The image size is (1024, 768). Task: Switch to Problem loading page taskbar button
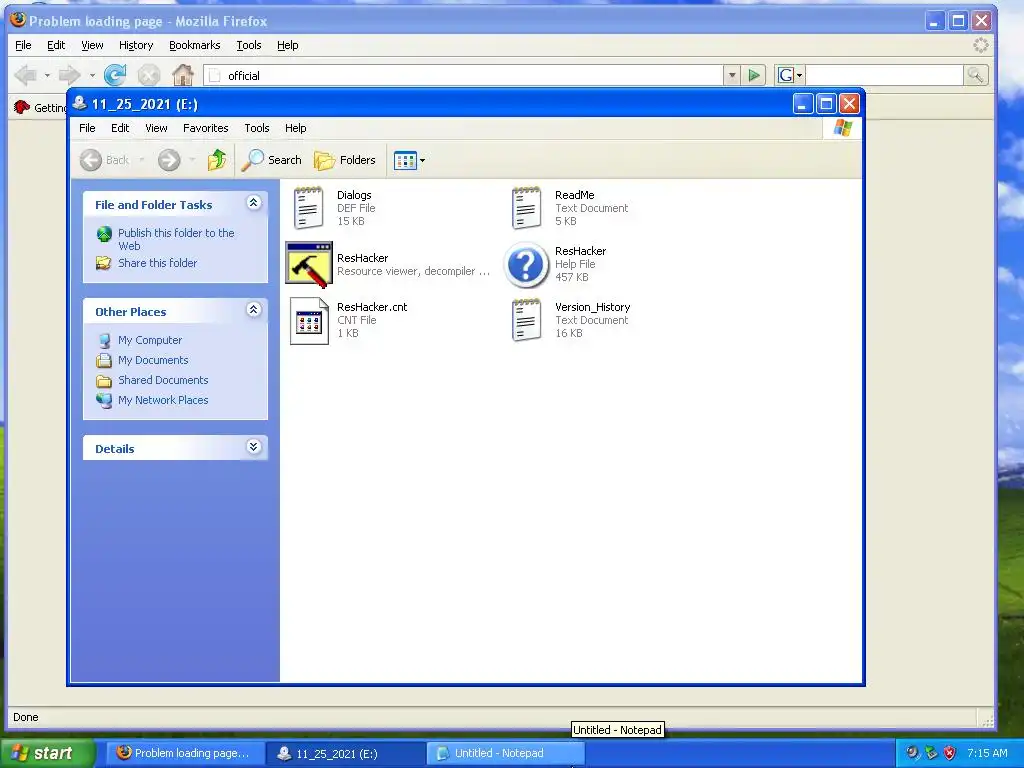[184, 753]
